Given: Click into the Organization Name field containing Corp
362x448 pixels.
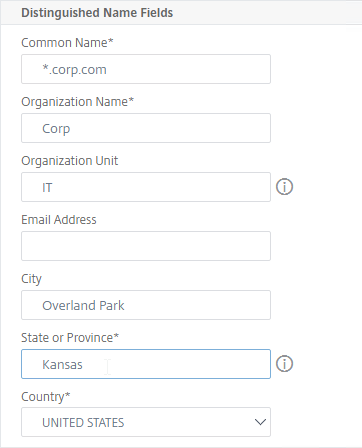Looking at the screenshot, I should (146, 128).
